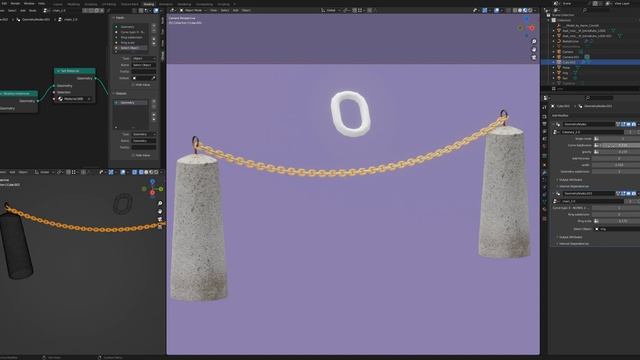Open the Object Data properties tab
640x360 pixels.
tap(544, 202)
